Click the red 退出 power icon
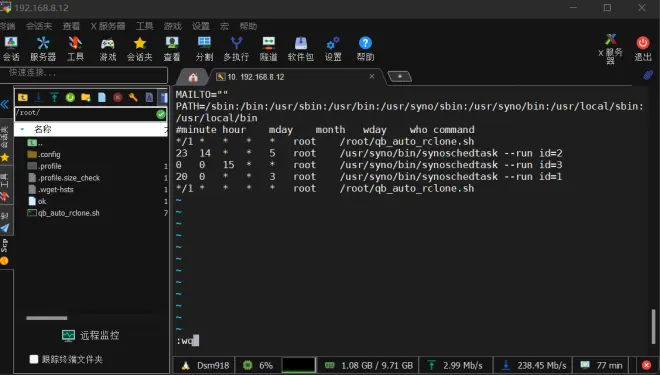Viewport: 660px width, 375px height. 643,49
